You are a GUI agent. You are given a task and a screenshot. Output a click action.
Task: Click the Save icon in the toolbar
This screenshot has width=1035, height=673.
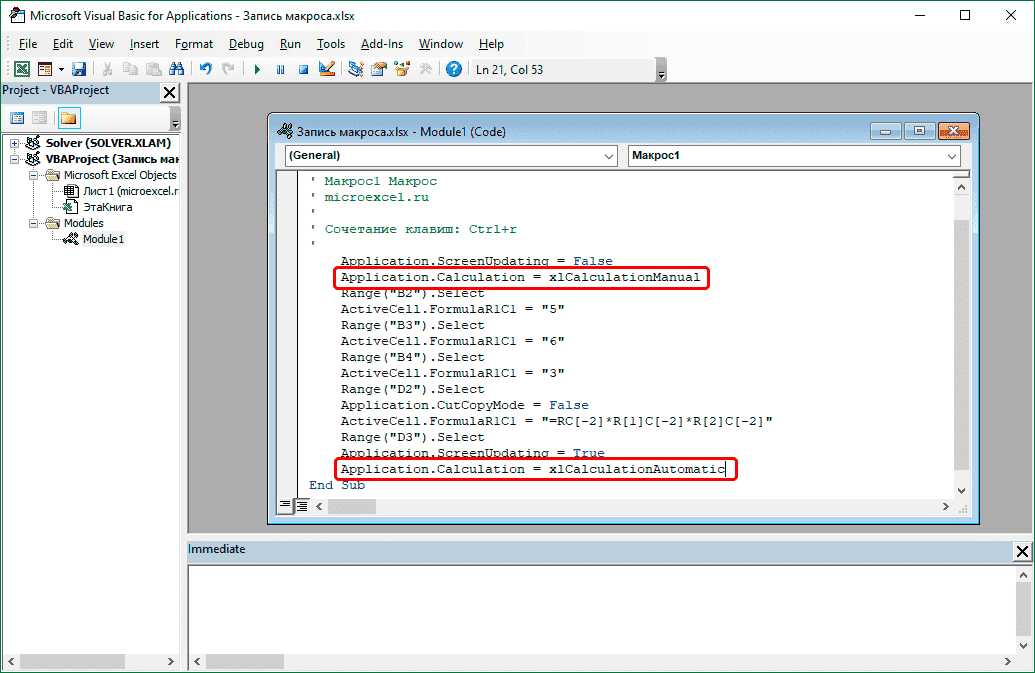tap(78, 69)
